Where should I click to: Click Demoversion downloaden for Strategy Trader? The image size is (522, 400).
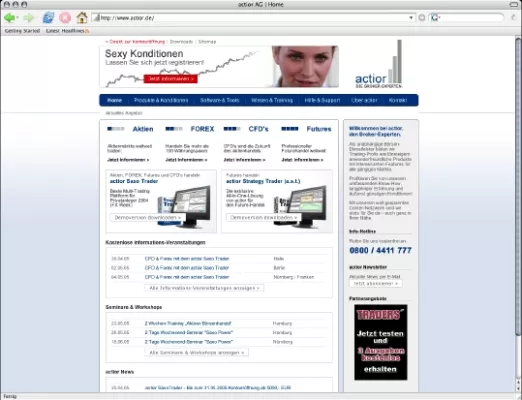[263, 218]
